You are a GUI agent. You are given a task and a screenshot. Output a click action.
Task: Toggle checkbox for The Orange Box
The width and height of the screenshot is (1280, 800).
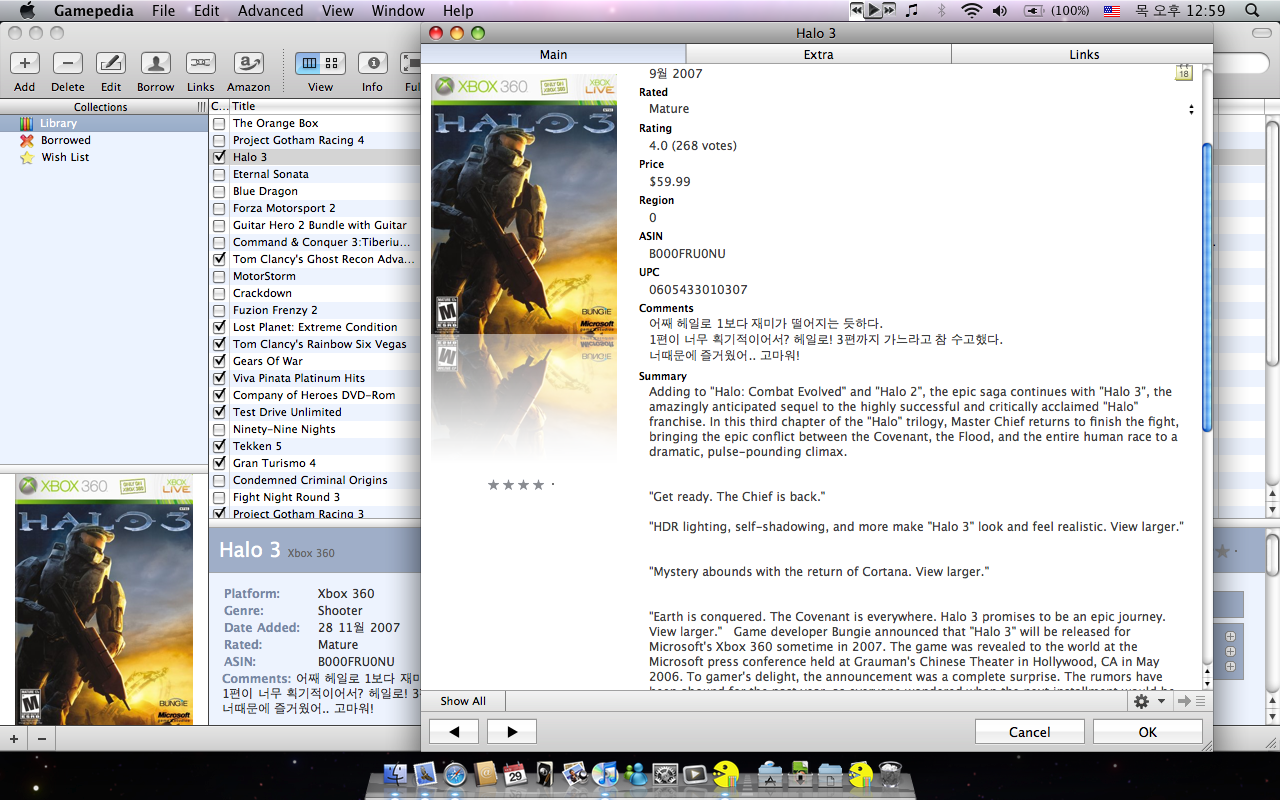tap(219, 123)
